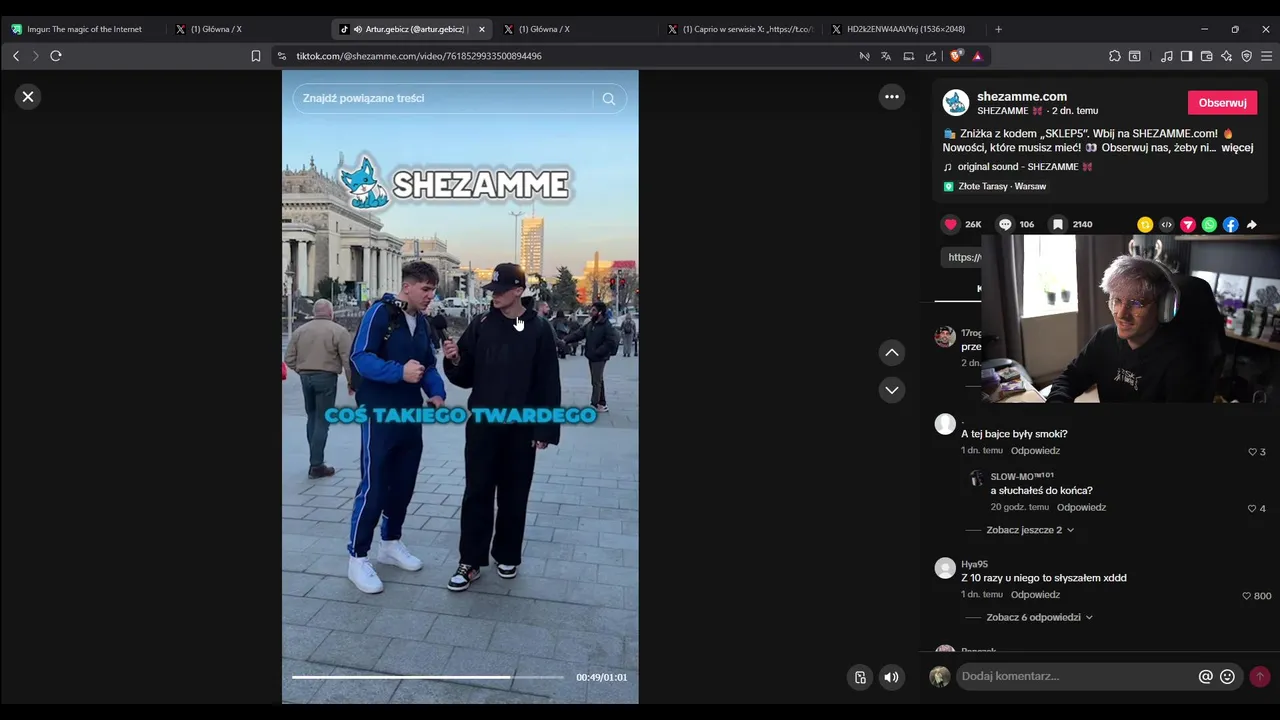Open the Leo AI sparkle icon
Viewport: 1280px width, 720px height.
(1226, 56)
